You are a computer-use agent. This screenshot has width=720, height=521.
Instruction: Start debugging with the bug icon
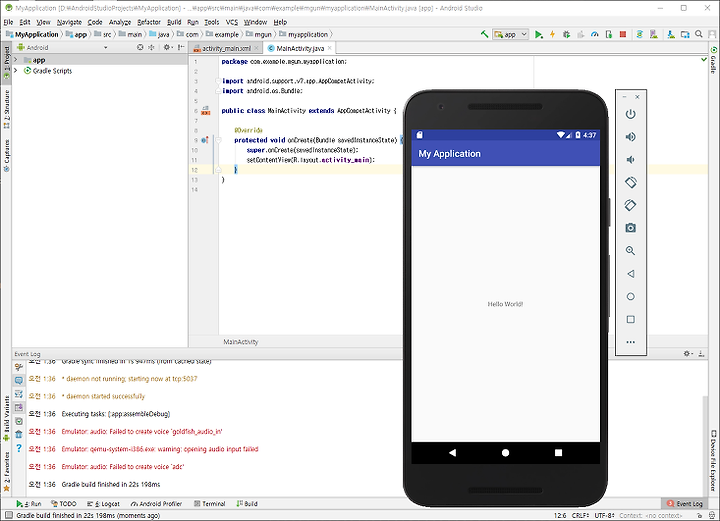click(566, 34)
